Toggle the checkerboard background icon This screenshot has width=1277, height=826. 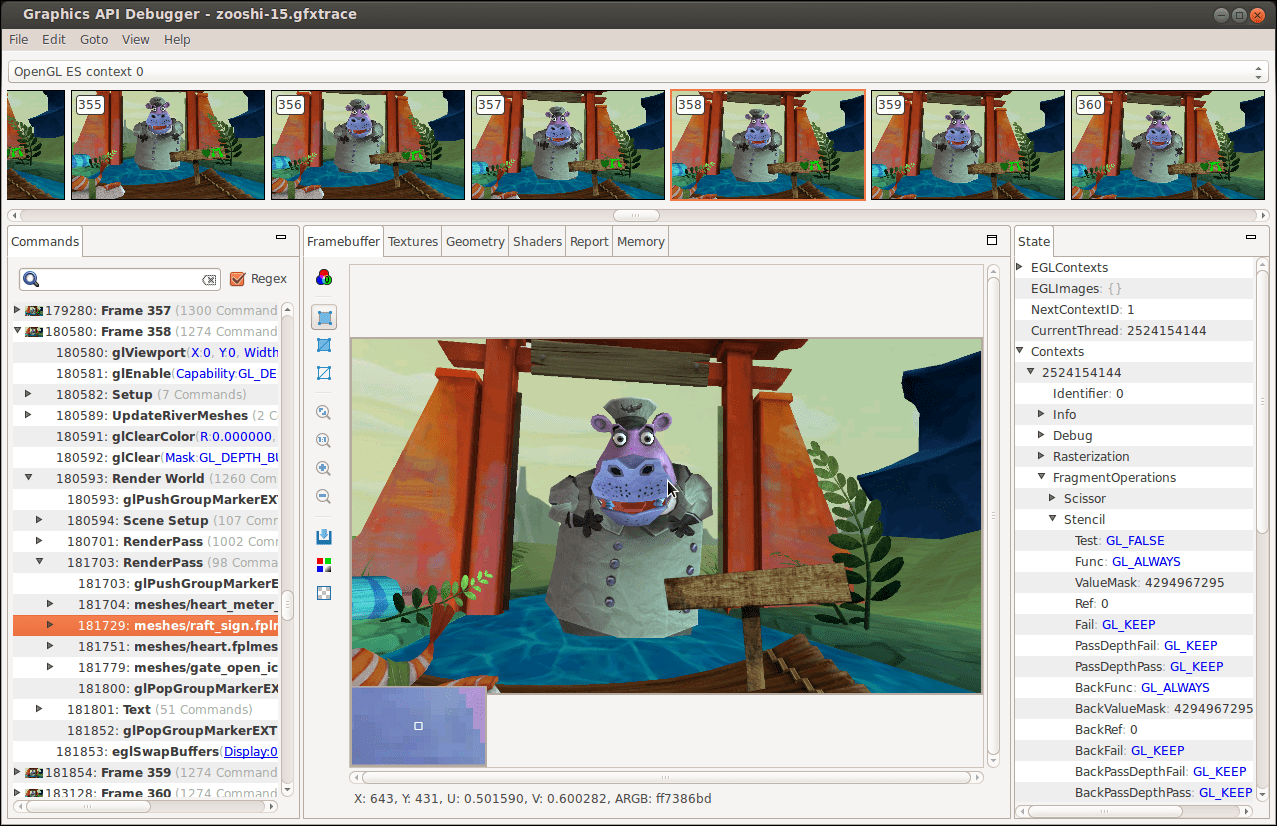[323, 593]
